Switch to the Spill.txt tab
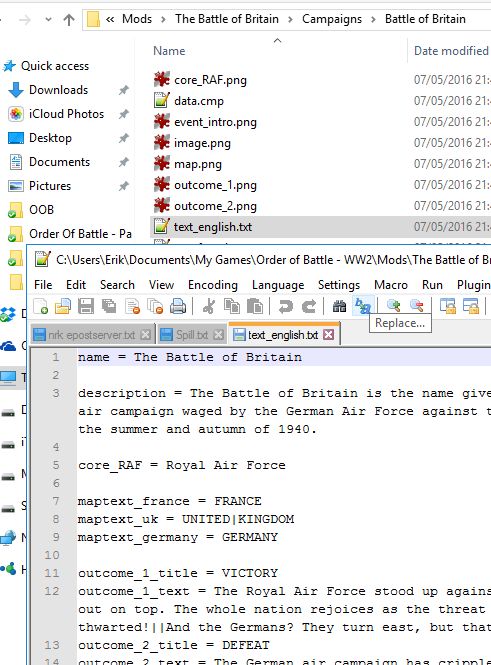Screen dimensions: 491x665 pyautogui.click(x=192, y=335)
